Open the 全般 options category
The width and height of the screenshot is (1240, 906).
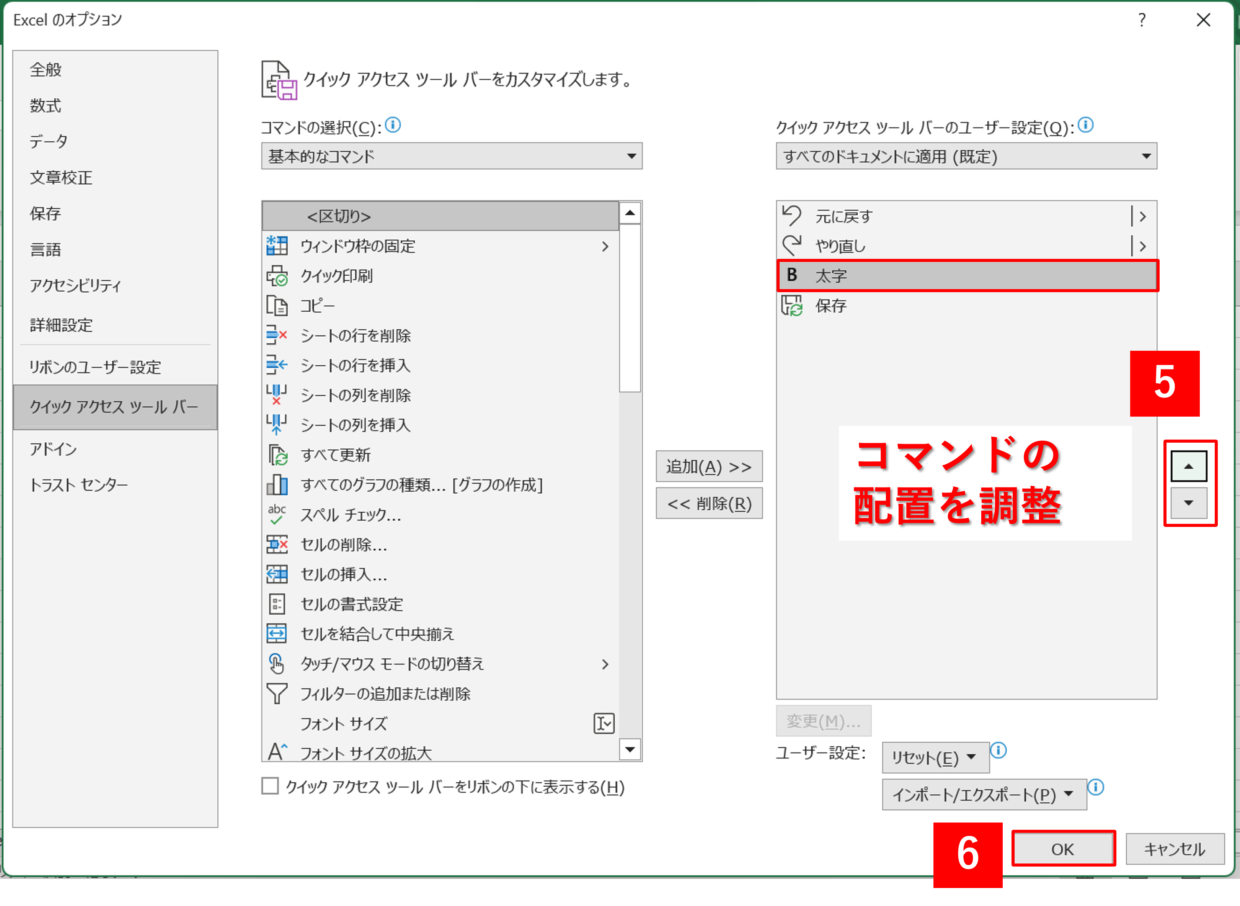[115, 70]
